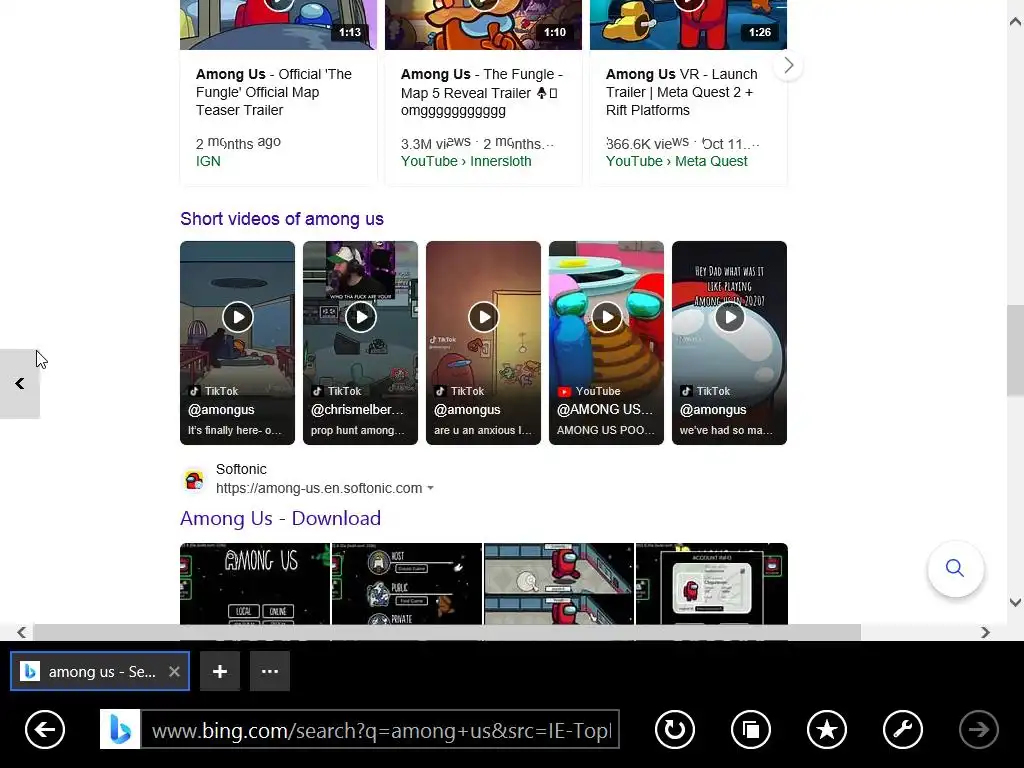Click the floating search magnifier button
Viewport: 1024px width, 768px height.
click(x=955, y=568)
